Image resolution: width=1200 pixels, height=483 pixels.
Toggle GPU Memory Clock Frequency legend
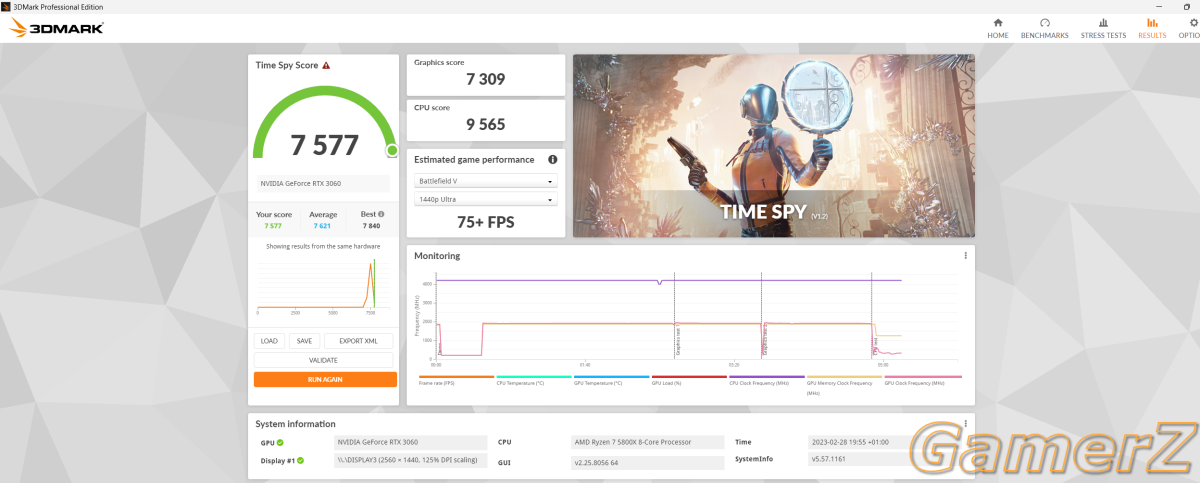(844, 385)
